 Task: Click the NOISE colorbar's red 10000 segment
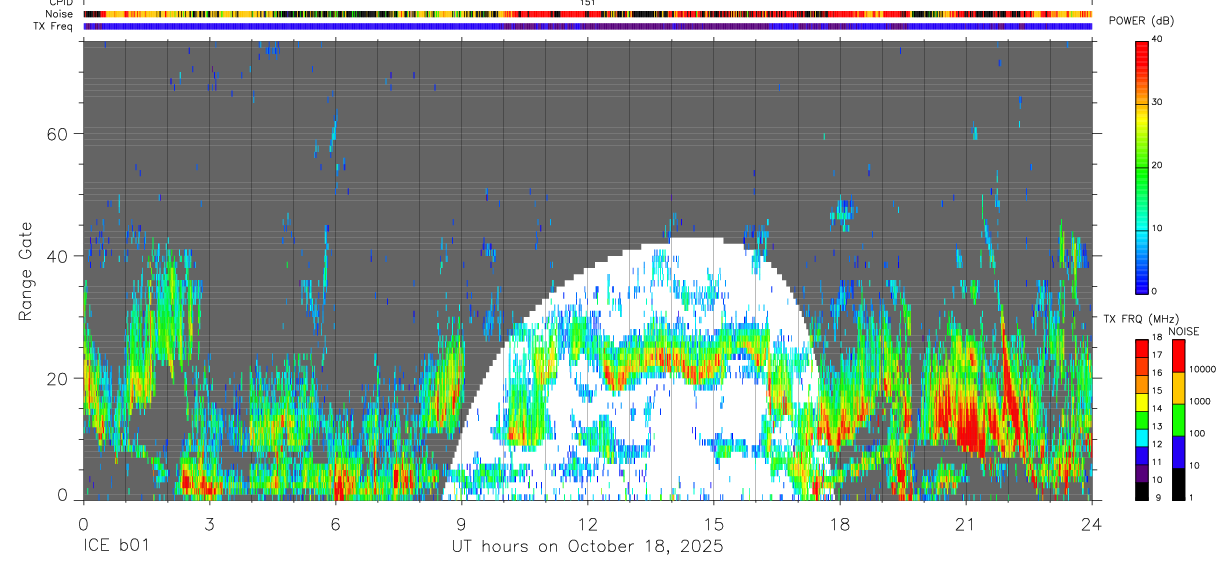tap(1178, 355)
